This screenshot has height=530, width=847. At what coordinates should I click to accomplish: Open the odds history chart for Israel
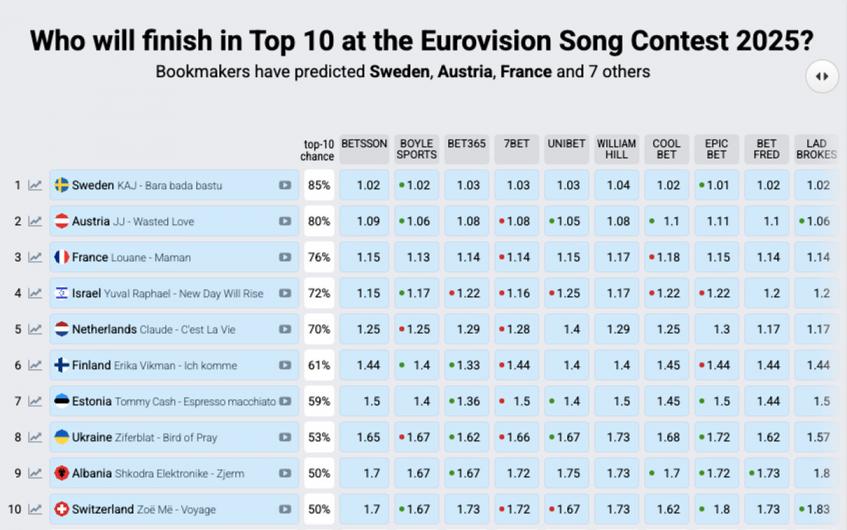(x=35, y=293)
